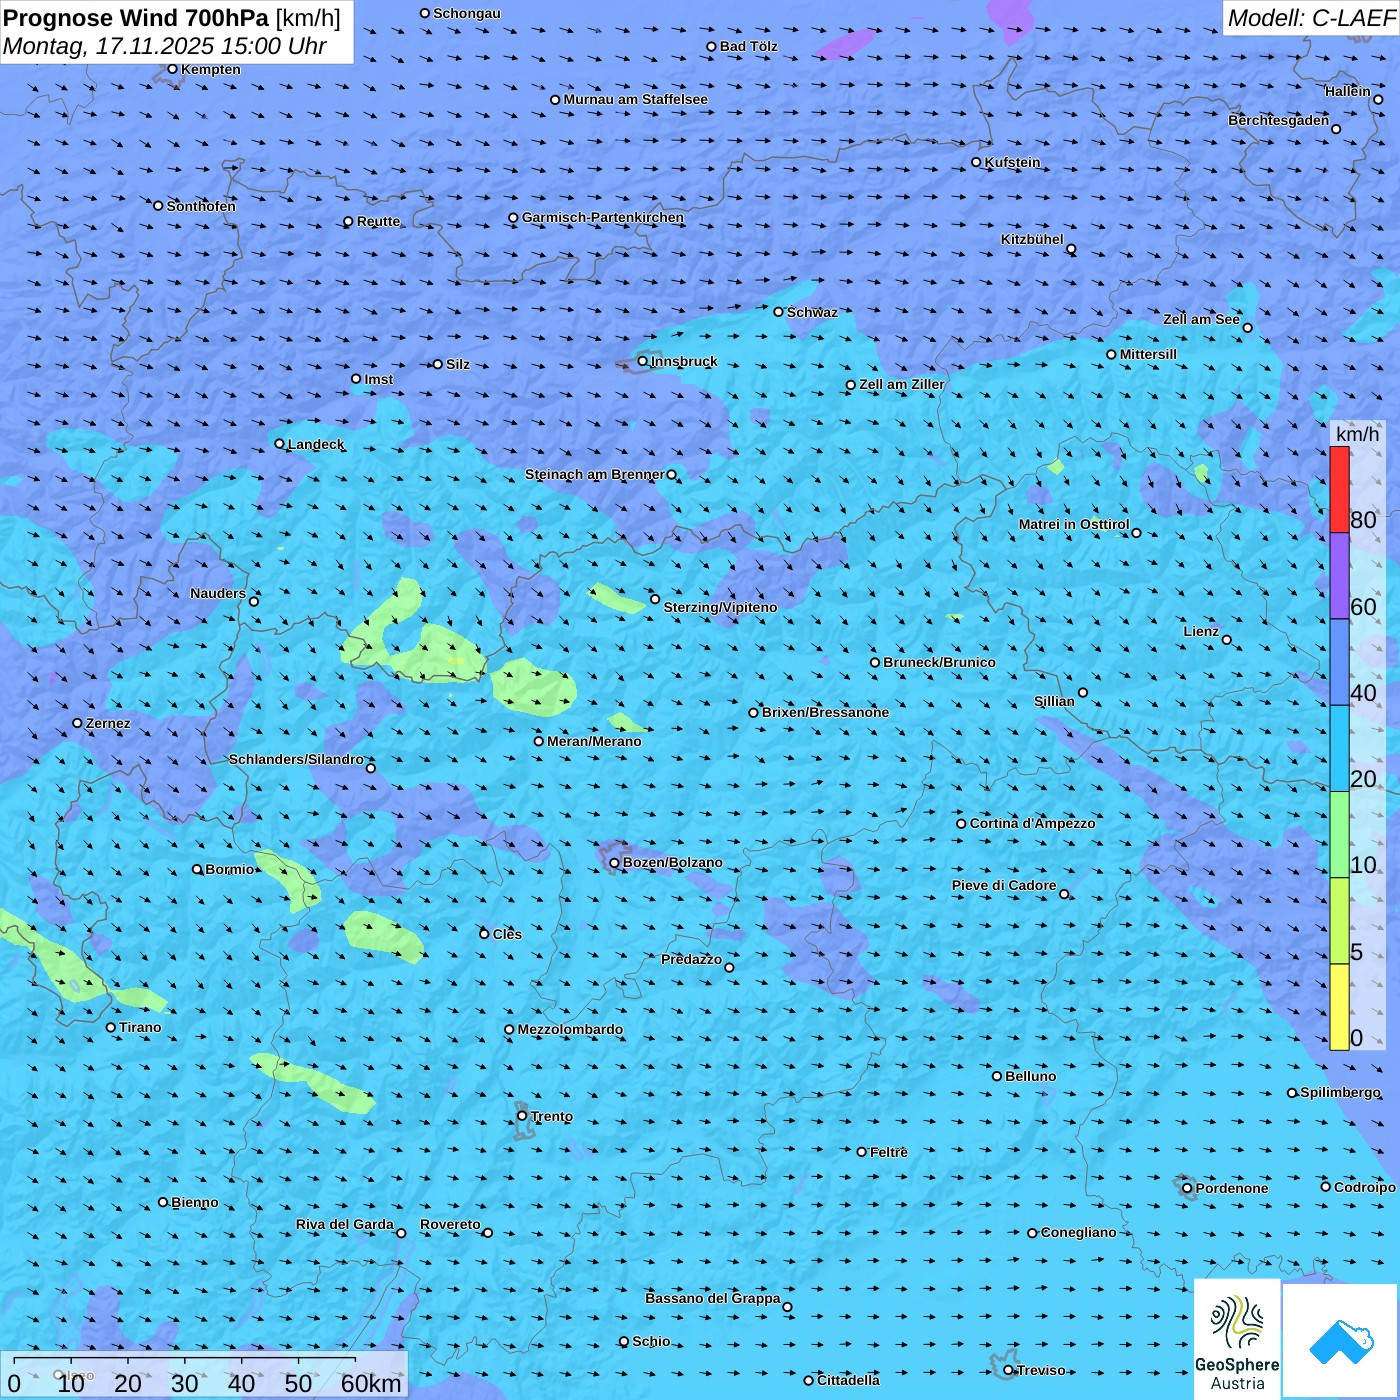Click the 'Meran/Merano' label
This screenshot has height=1400, width=1400.
click(x=594, y=741)
